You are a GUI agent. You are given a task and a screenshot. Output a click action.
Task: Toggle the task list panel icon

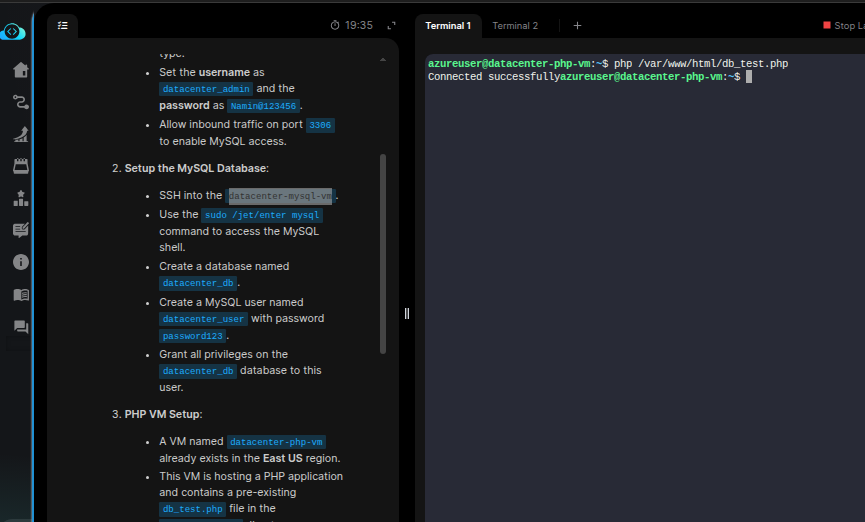point(63,25)
